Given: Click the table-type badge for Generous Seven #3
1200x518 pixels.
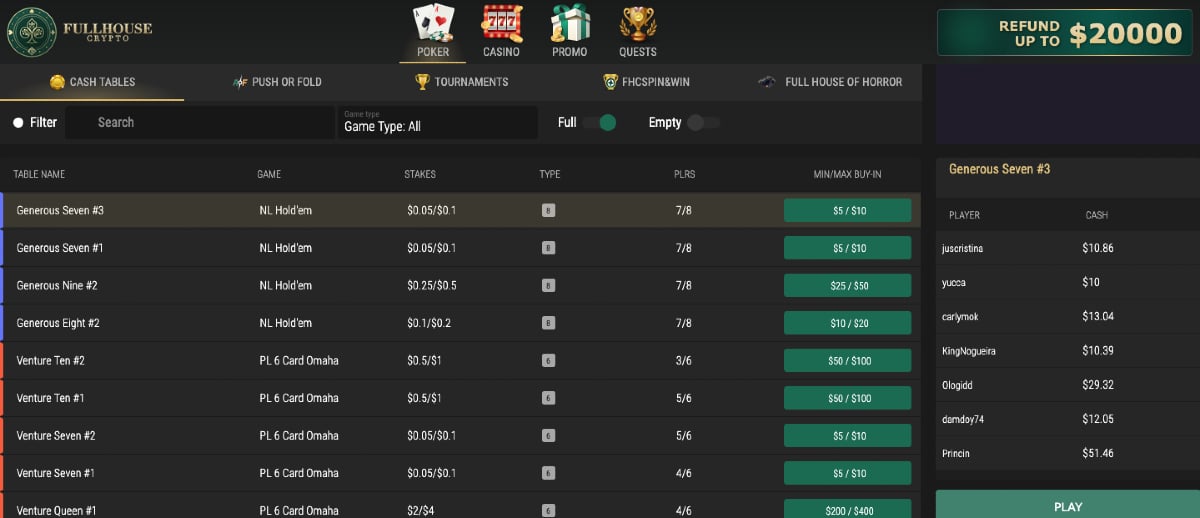Looking at the screenshot, I should (548, 210).
